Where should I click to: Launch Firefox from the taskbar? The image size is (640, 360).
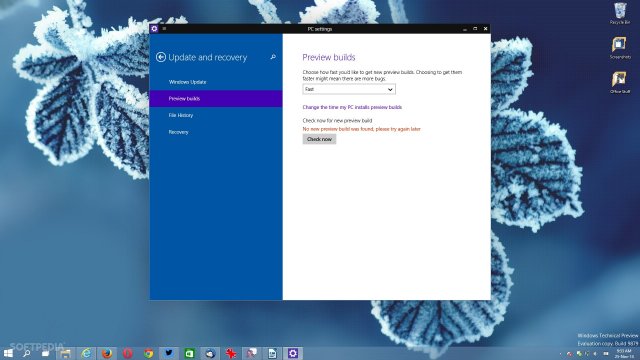107,353
